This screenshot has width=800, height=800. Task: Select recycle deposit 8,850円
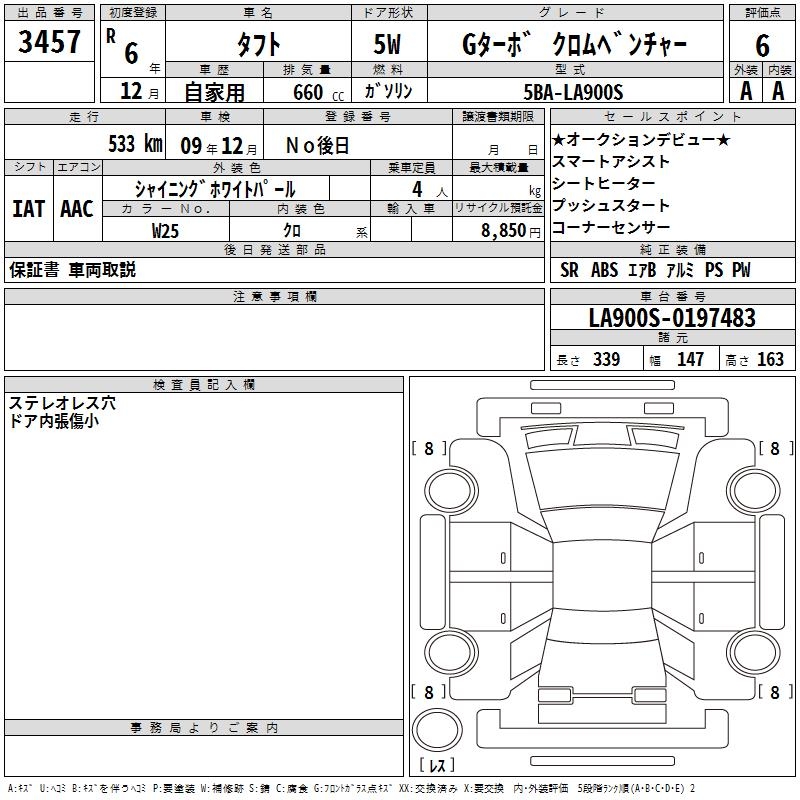pyautogui.click(x=511, y=231)
